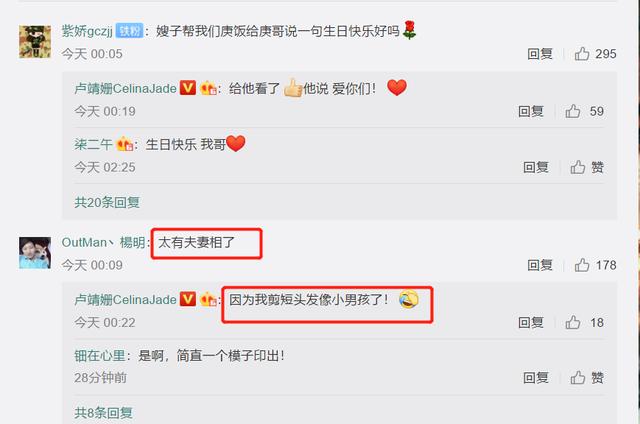
Task: Reply to OutMan、楊明's comment via 回复
Action: pos(540,265)
